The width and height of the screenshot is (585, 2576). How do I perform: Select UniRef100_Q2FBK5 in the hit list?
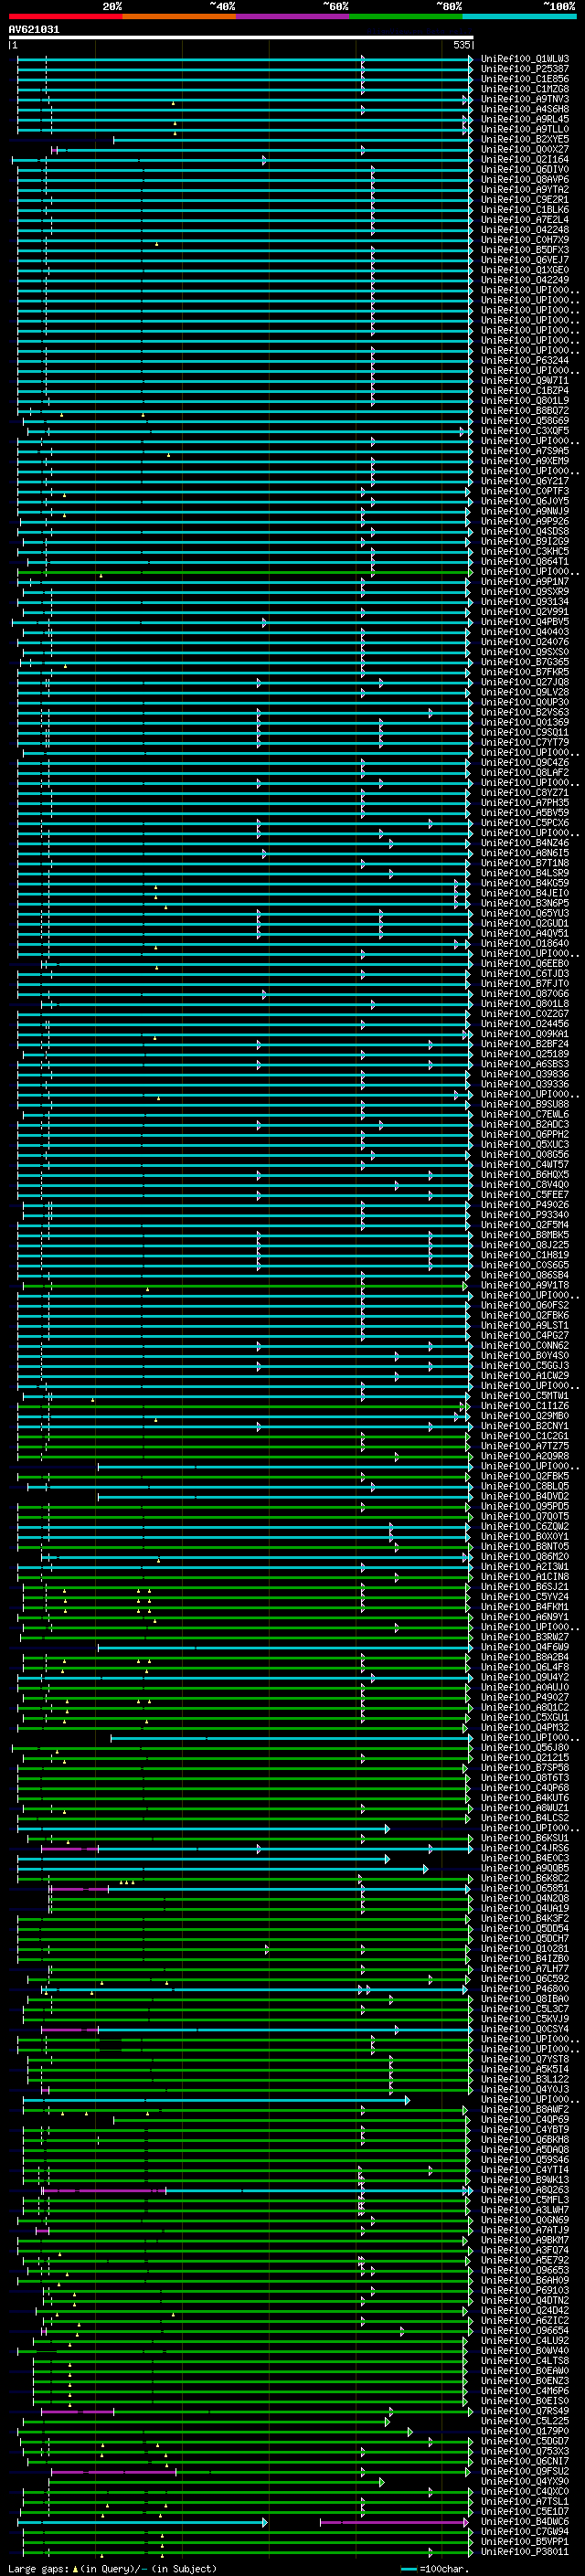pos(525,1476)
